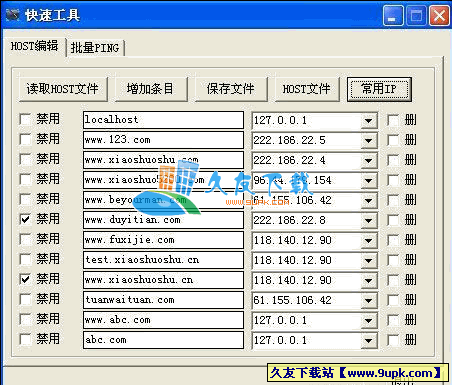Tick 禁用 checkbox for localhost row
Viewport: 452px width, 385px height.
coord(25,119)
